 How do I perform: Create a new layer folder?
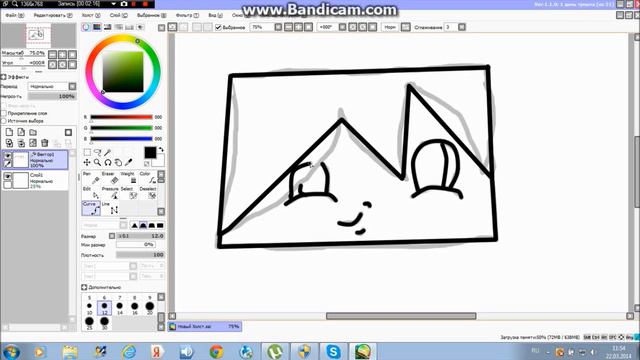[x=33, y=132]
